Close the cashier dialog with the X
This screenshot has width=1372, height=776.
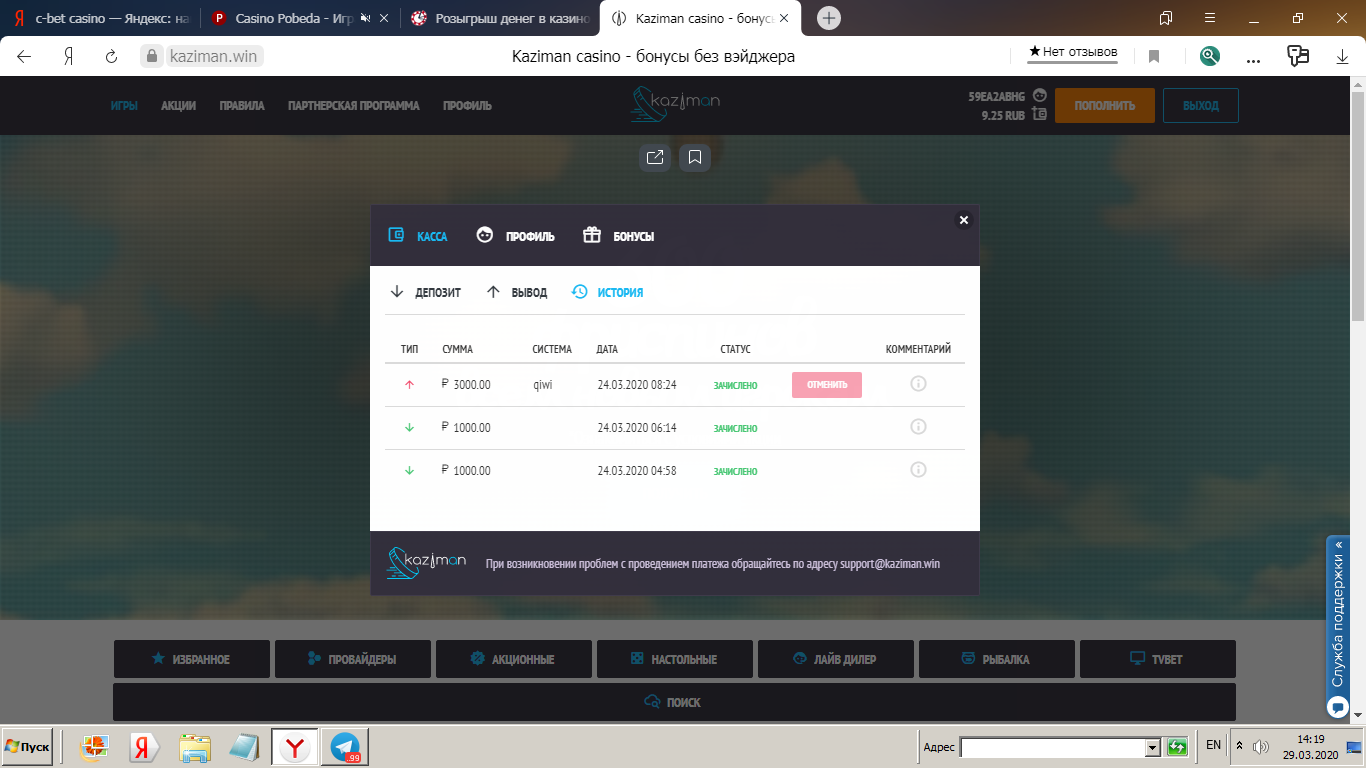(964, 220)
